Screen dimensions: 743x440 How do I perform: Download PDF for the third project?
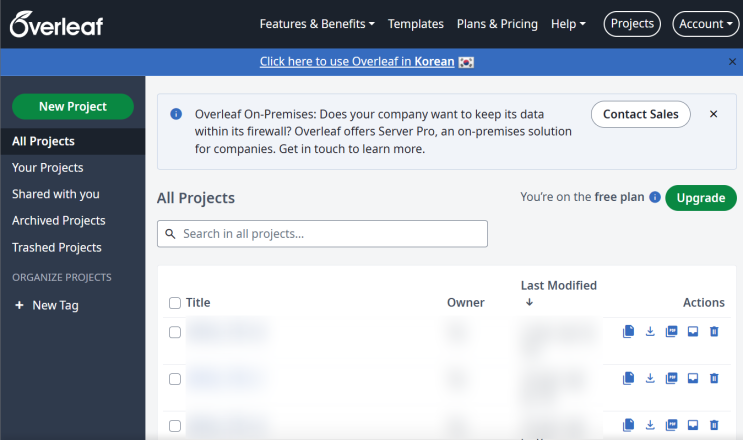click(671, 425)
